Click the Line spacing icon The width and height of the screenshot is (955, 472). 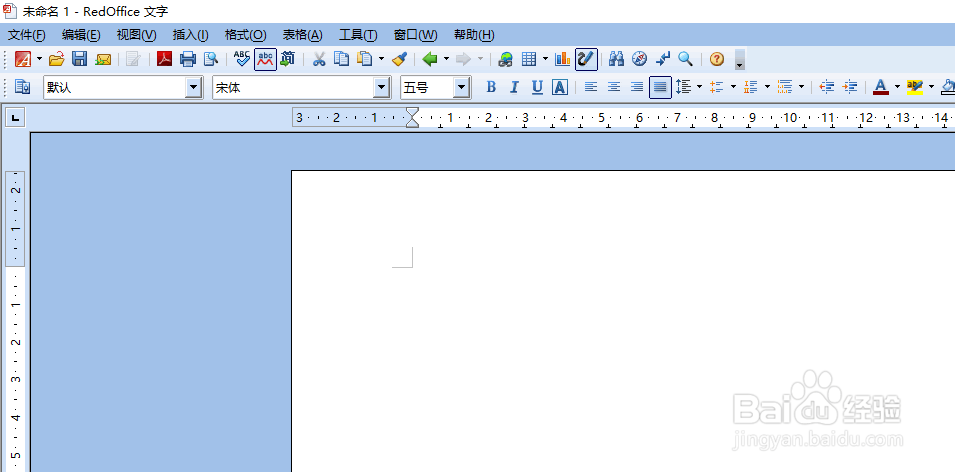point(683,87)
